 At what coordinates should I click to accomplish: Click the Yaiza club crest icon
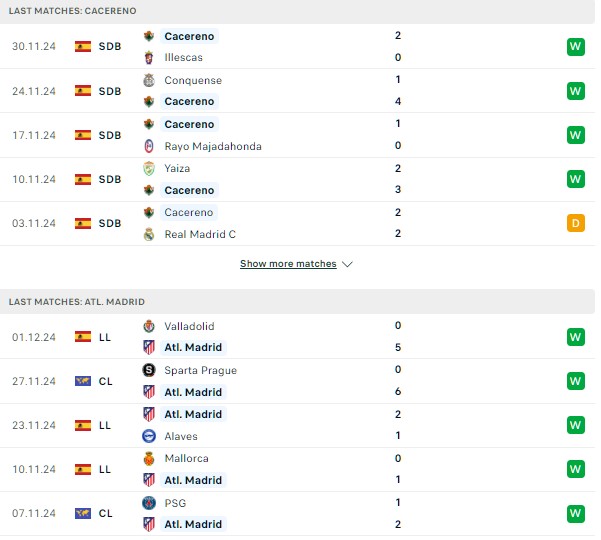(149, 168)
